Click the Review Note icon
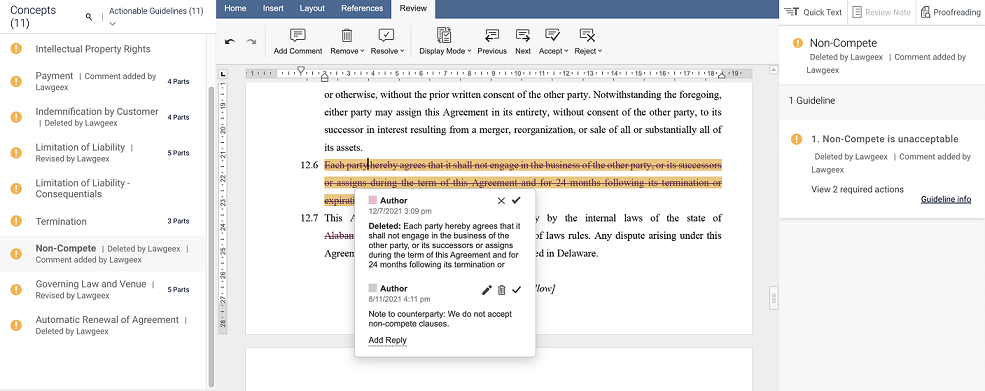Image resolution: width=985 pixels, height=391 pixels. tap(857, 12)
